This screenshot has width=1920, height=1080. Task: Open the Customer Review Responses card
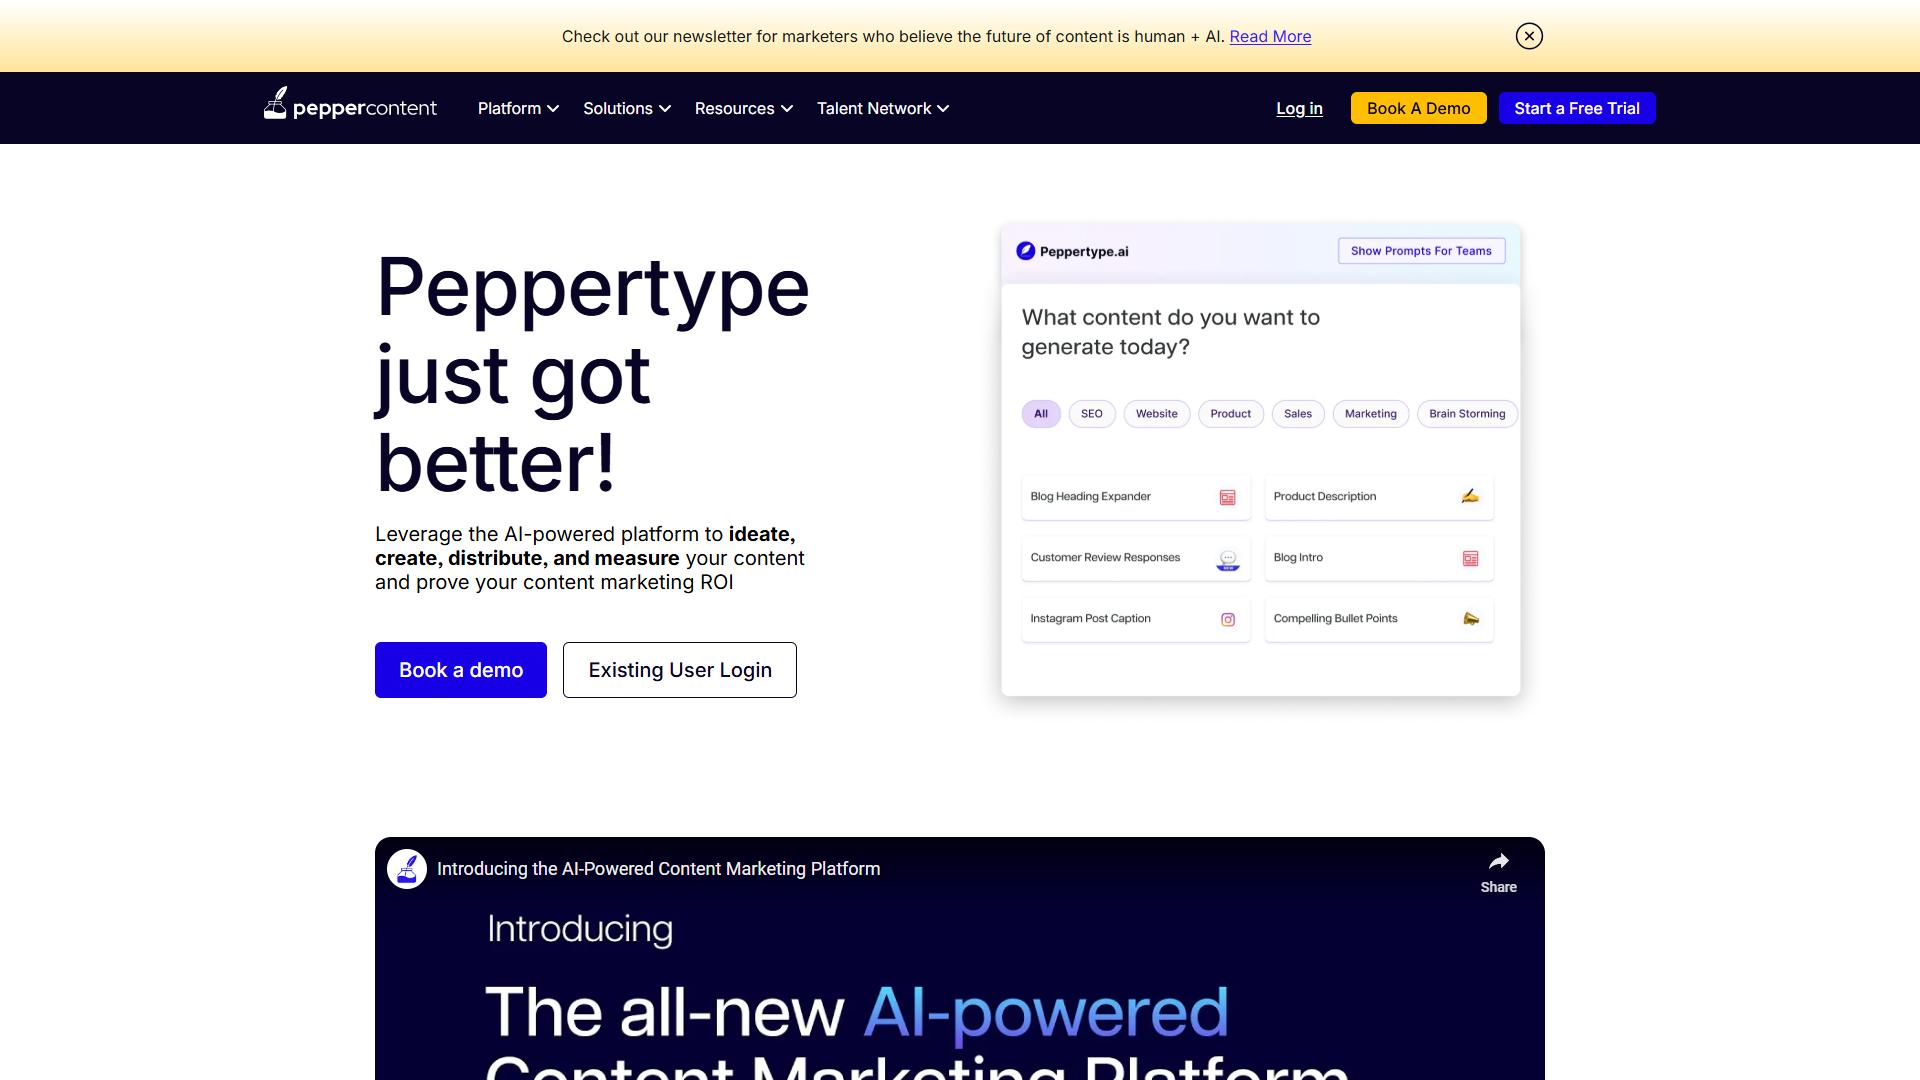point(1136,558)
